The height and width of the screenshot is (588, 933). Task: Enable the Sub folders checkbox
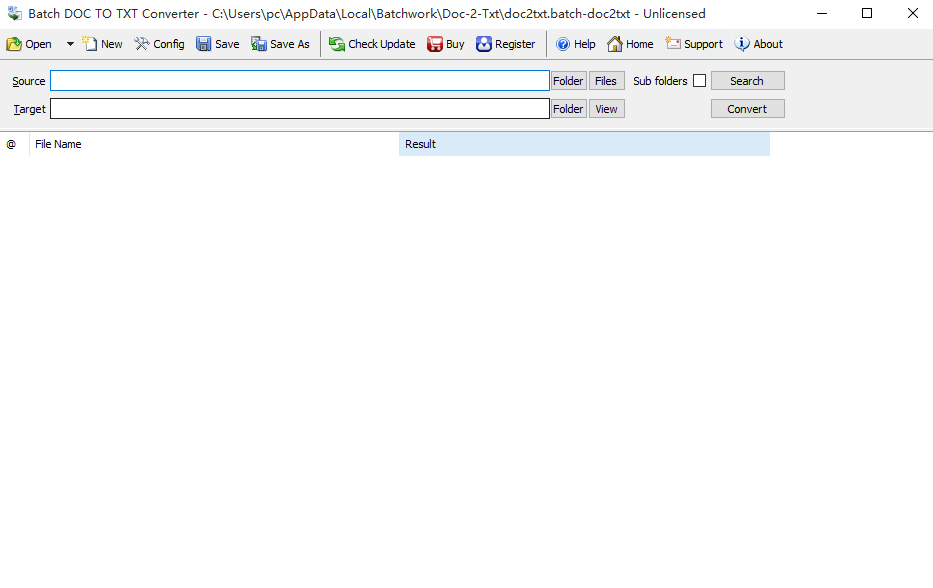pos(700,81)
